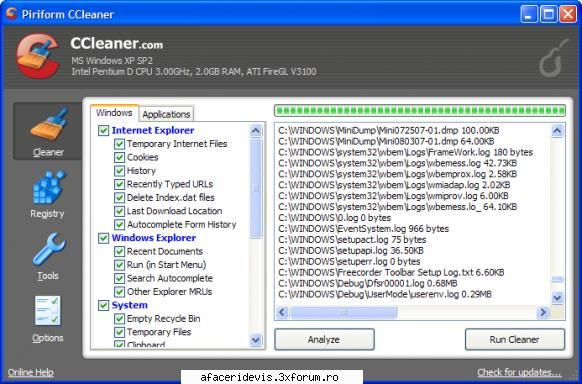Select the userenv.log 0.29MB line
582x384 pixels.
tap(385, 294)
